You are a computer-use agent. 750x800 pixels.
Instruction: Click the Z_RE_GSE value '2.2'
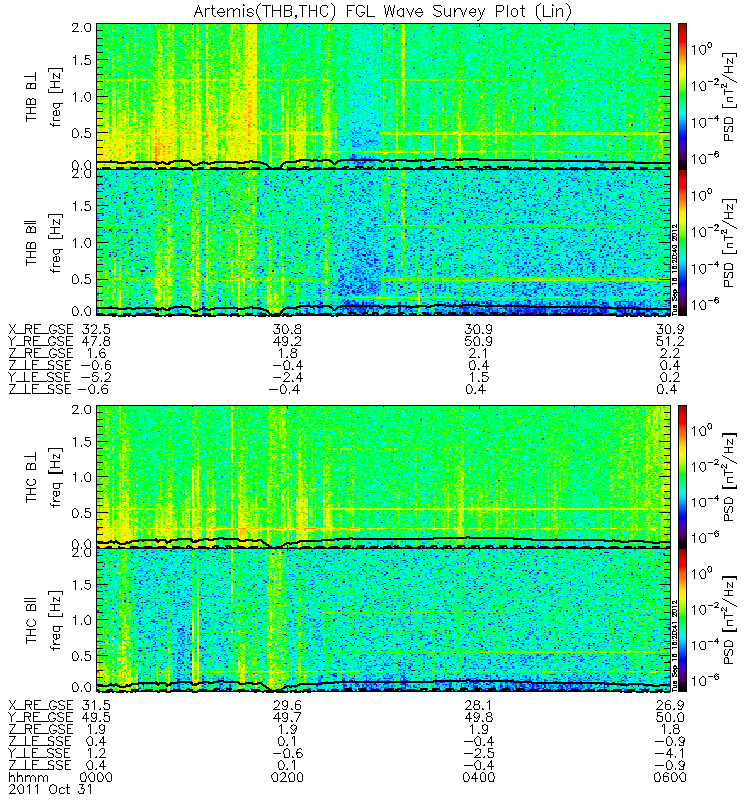point(670,354)
